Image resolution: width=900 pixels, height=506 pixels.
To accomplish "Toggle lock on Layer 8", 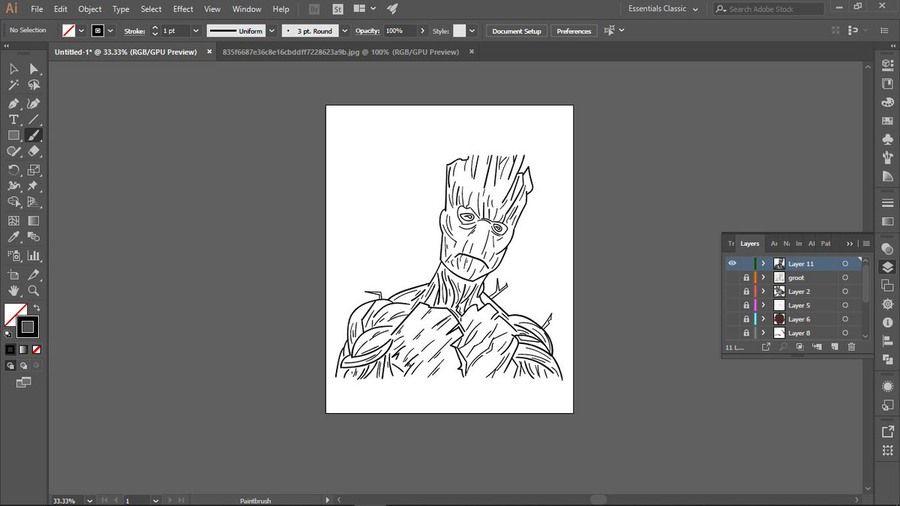I will [746, 333].
